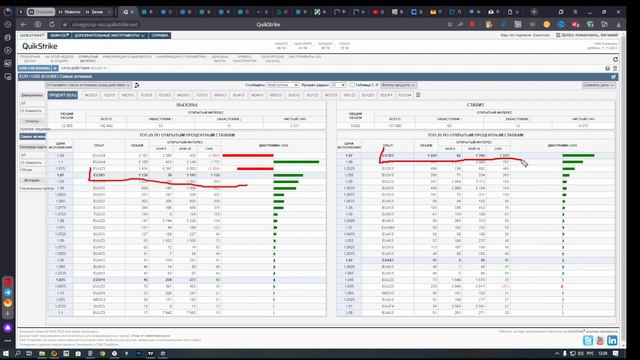
Task: Open Windows taskbar search
Action: pos(18,353)
